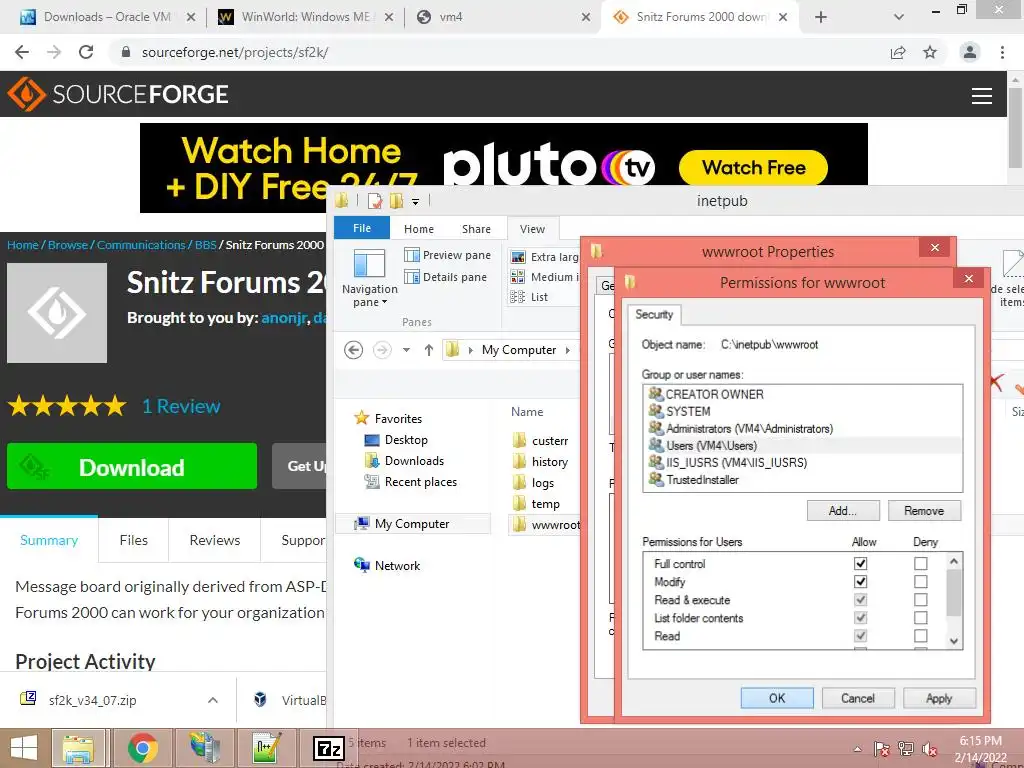Click the Chrome back arrow

tap(22, 52)
